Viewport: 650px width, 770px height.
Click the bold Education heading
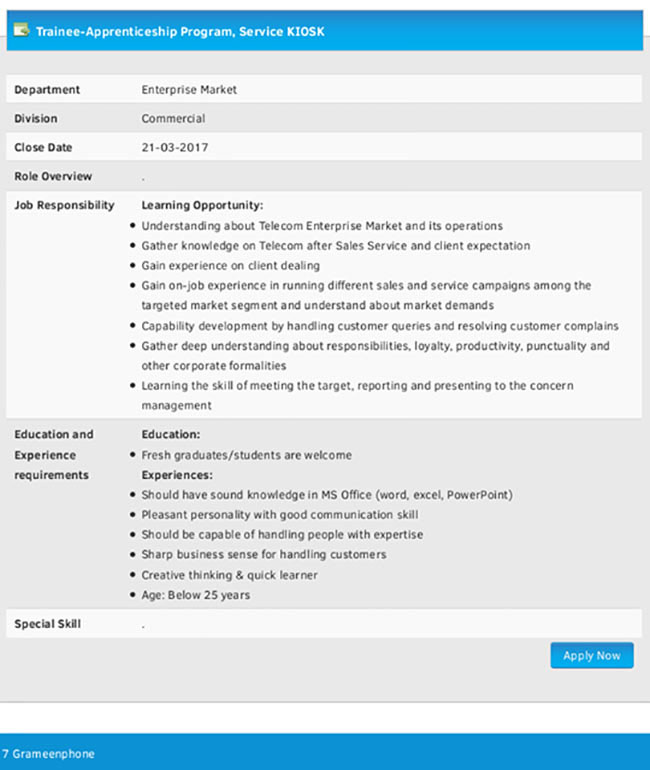click(171, 435)
